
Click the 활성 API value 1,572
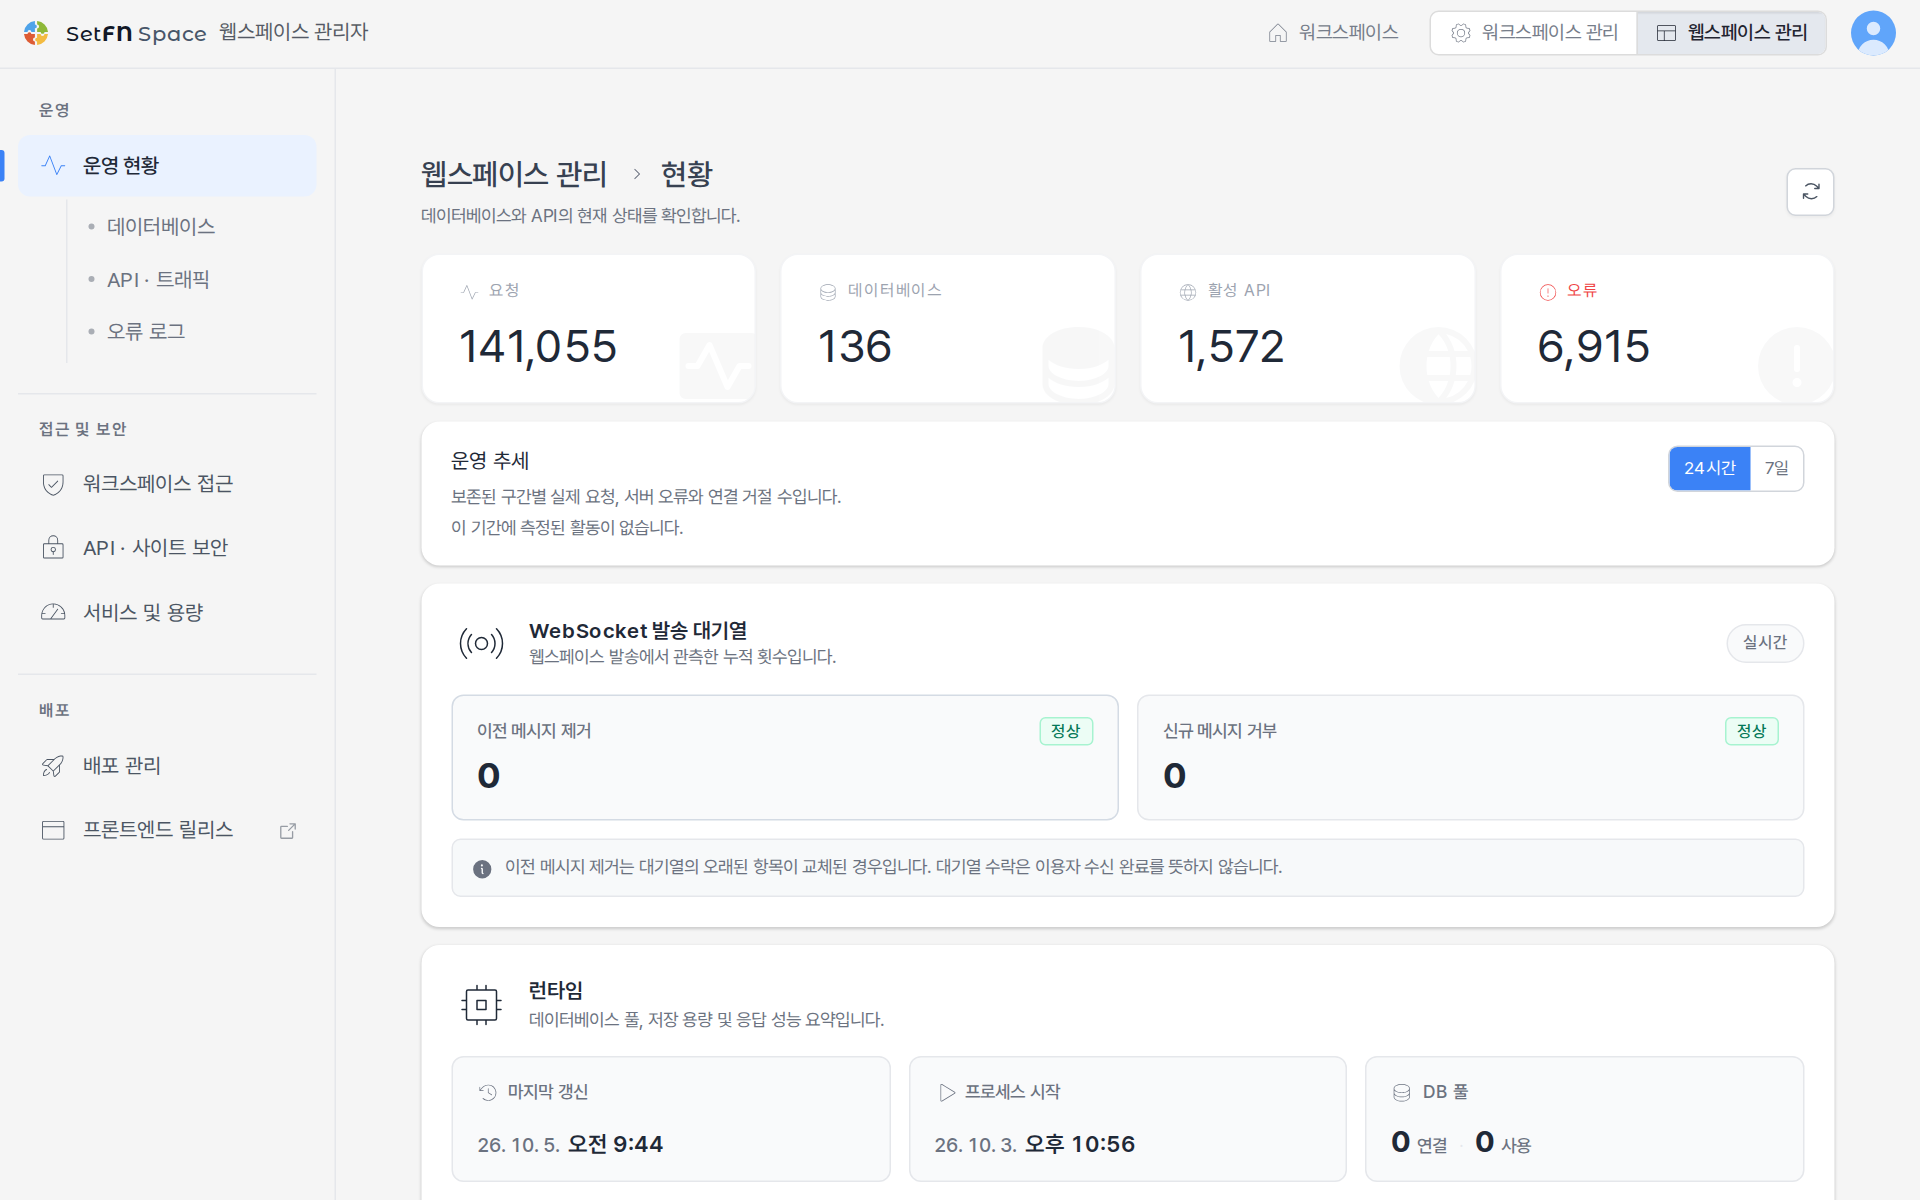1231,347
